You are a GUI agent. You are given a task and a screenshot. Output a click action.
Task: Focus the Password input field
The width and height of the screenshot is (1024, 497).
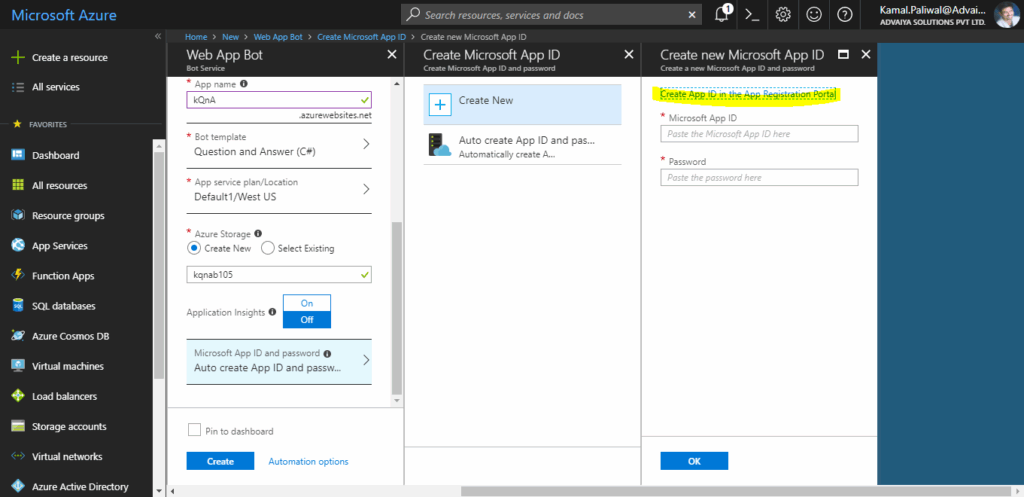759,178
